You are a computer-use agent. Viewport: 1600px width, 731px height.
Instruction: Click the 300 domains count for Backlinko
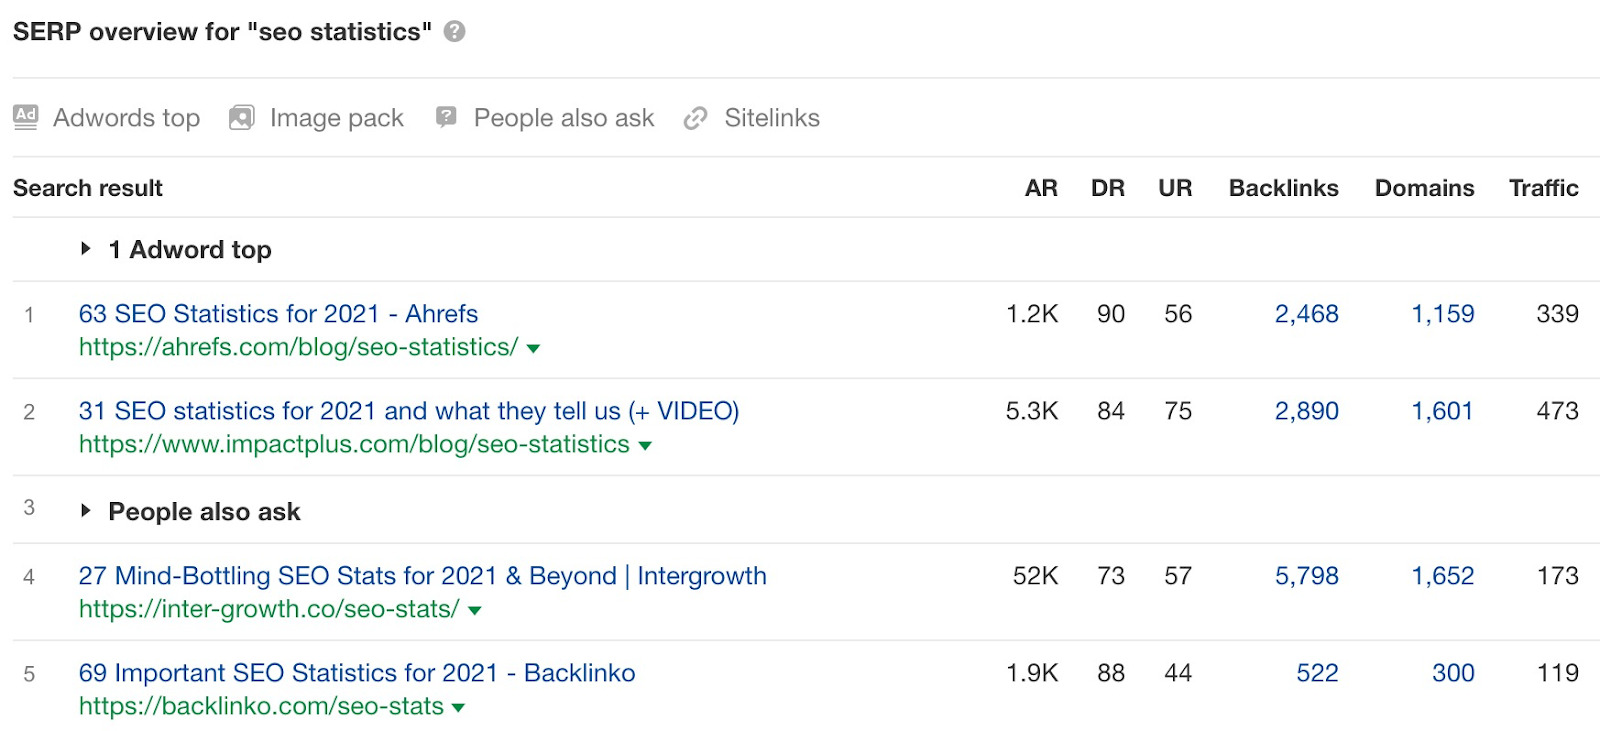click(x=1452, y=673)
